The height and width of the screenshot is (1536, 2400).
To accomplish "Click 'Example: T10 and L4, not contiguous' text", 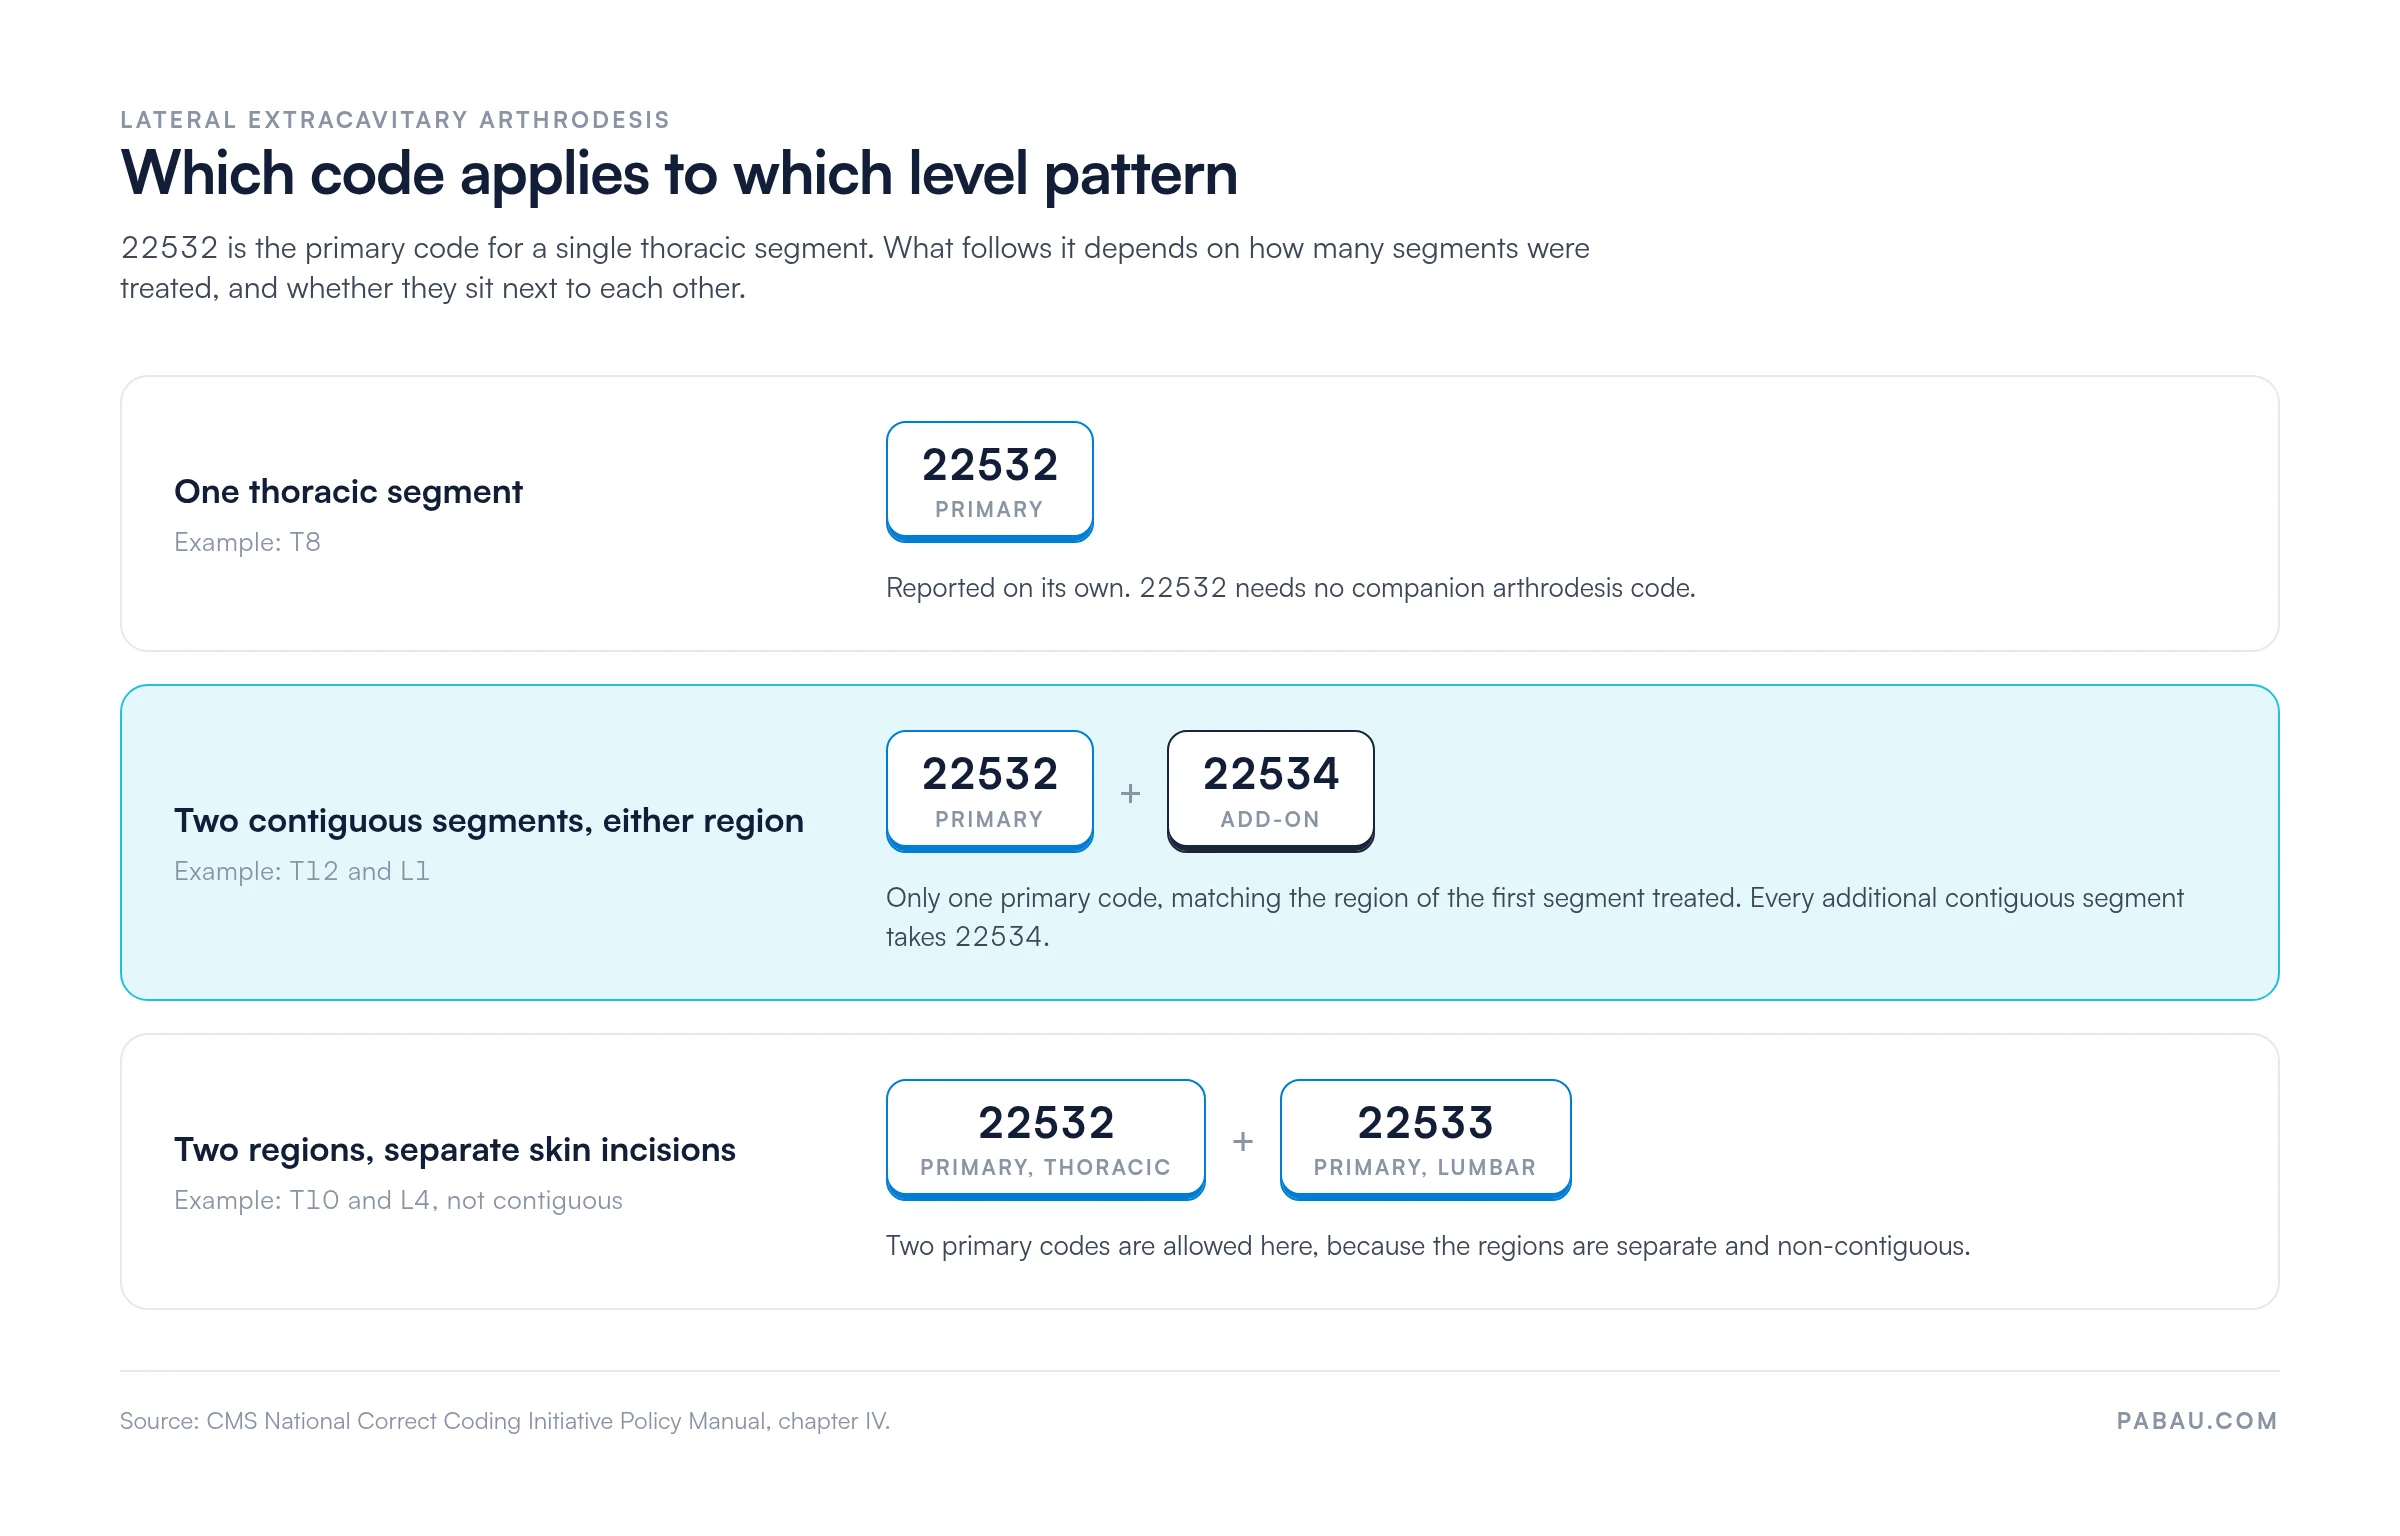I will tap(398, 1200).
